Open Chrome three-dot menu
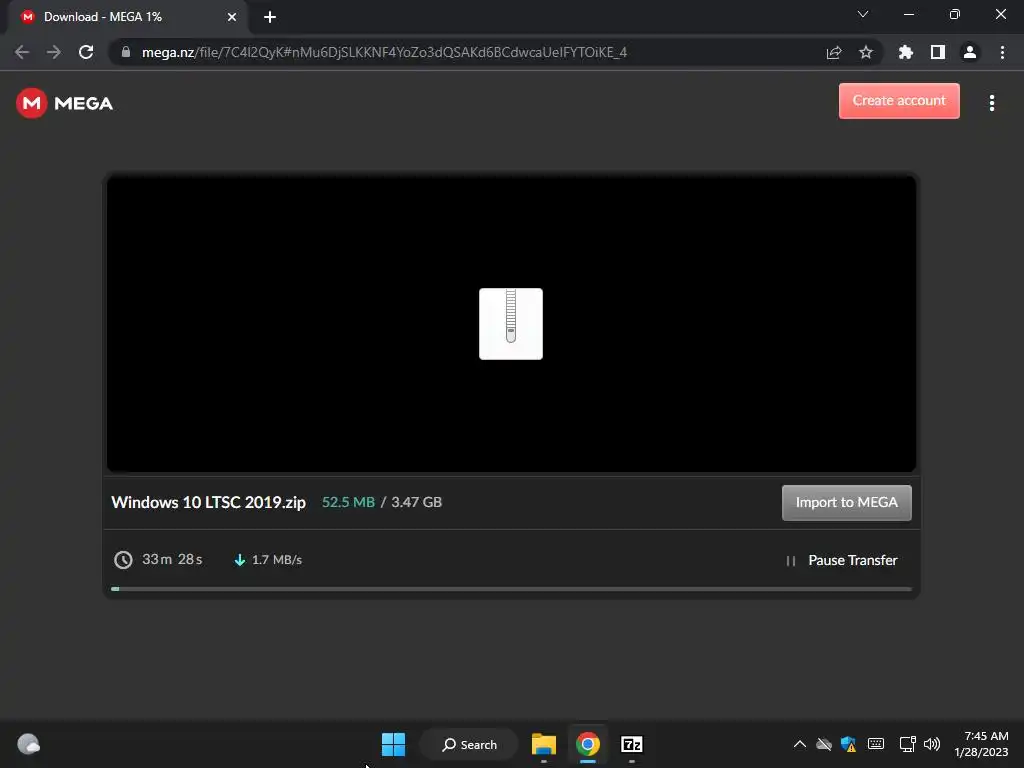 (1002, 52)
